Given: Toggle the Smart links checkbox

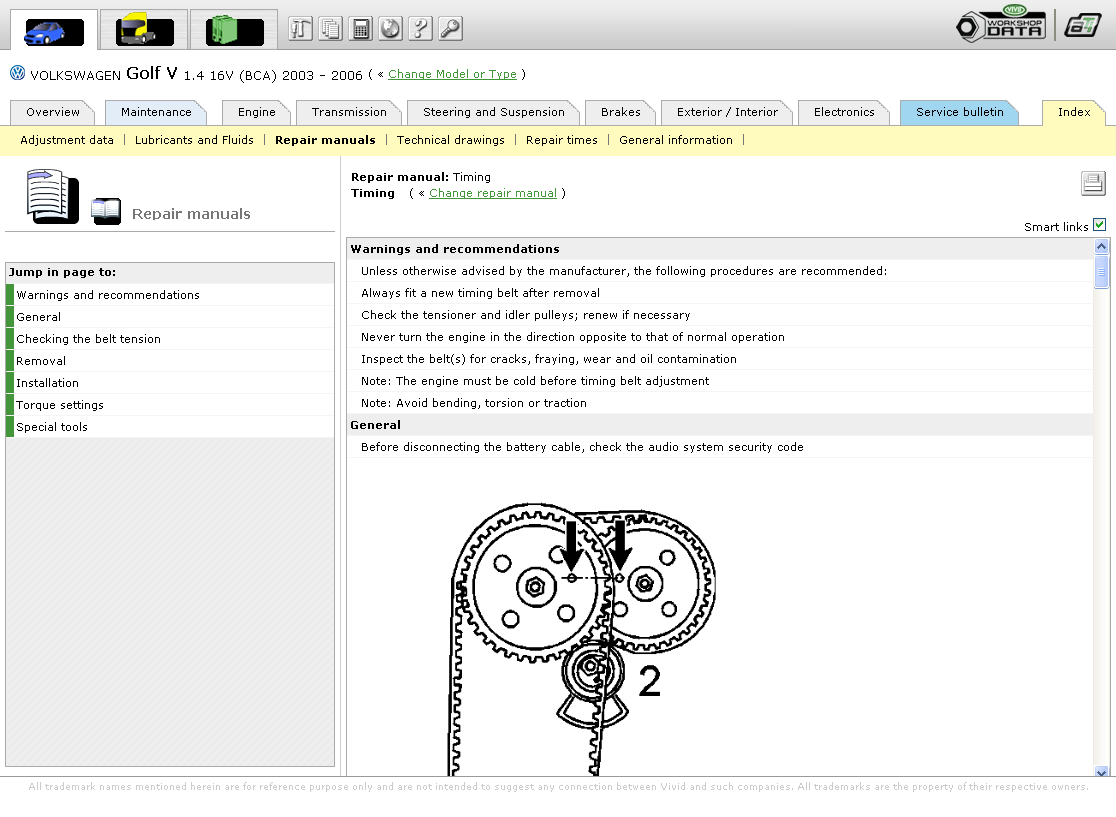Looking at the screenshot, I should (x=1100, y=225).
